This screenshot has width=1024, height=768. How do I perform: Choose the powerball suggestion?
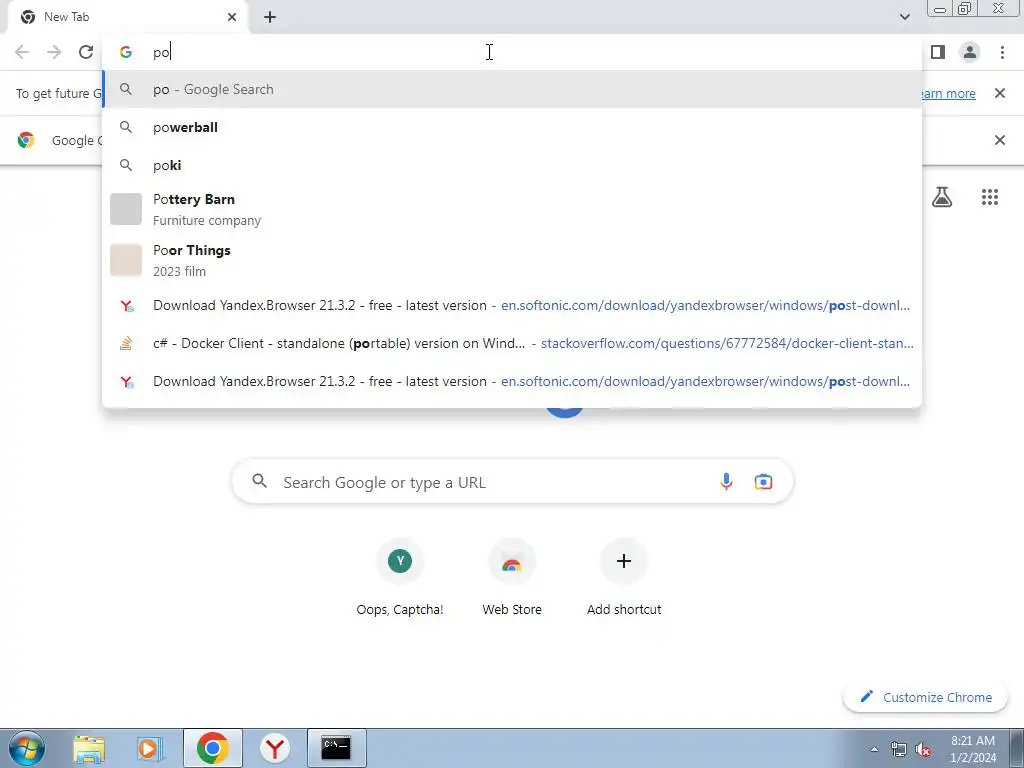pyautogui.click(x=512, y=127)
